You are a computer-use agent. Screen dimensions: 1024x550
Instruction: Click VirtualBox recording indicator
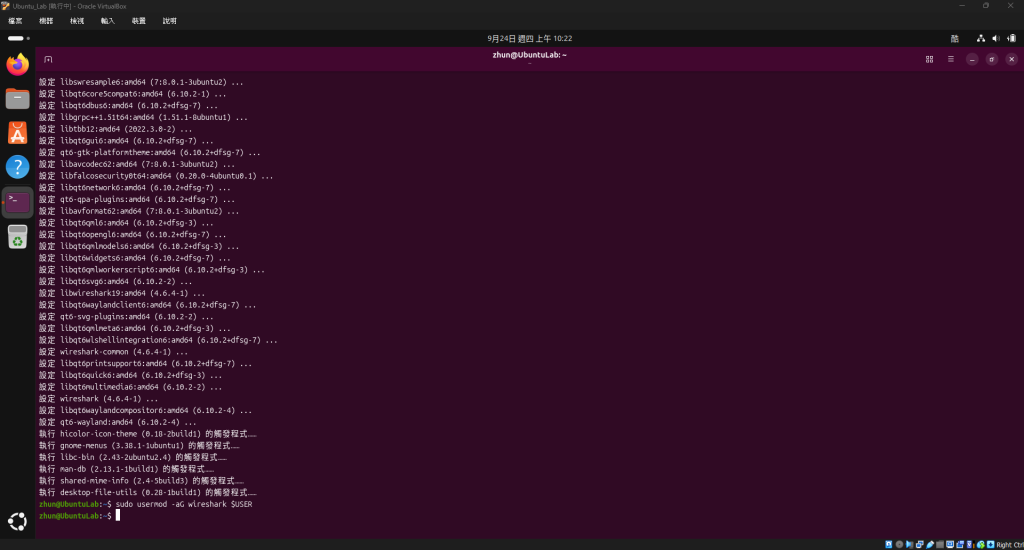click(961, 544)
